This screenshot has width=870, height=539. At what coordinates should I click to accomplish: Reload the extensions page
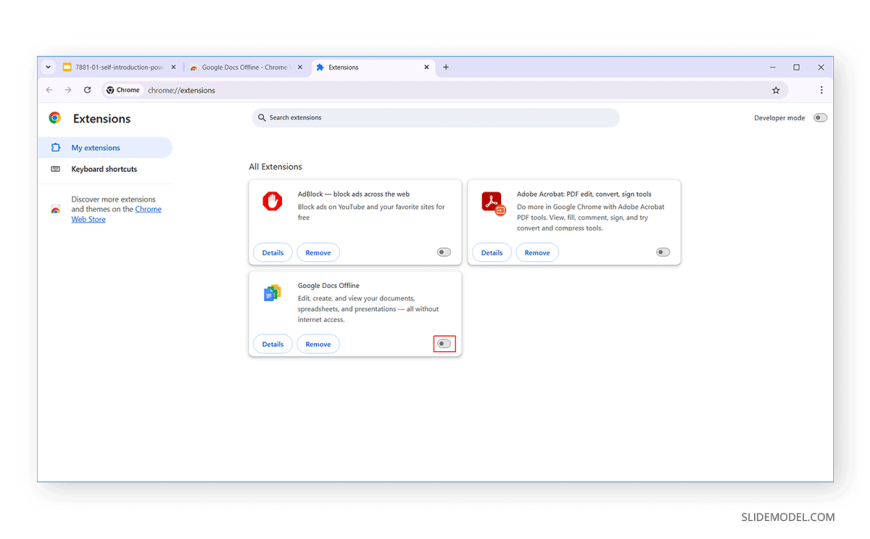pos(87,90)
